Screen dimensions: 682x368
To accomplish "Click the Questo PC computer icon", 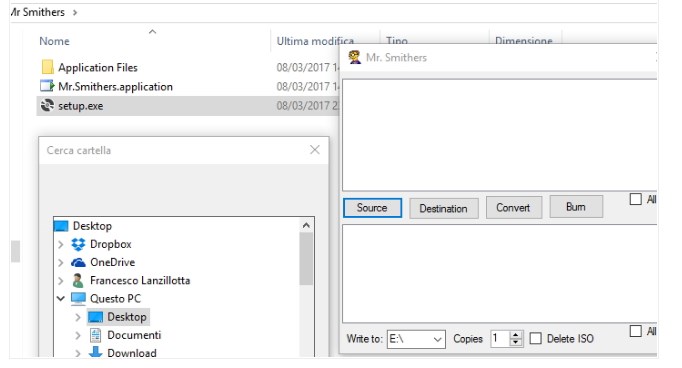I will tap(78, 298).
